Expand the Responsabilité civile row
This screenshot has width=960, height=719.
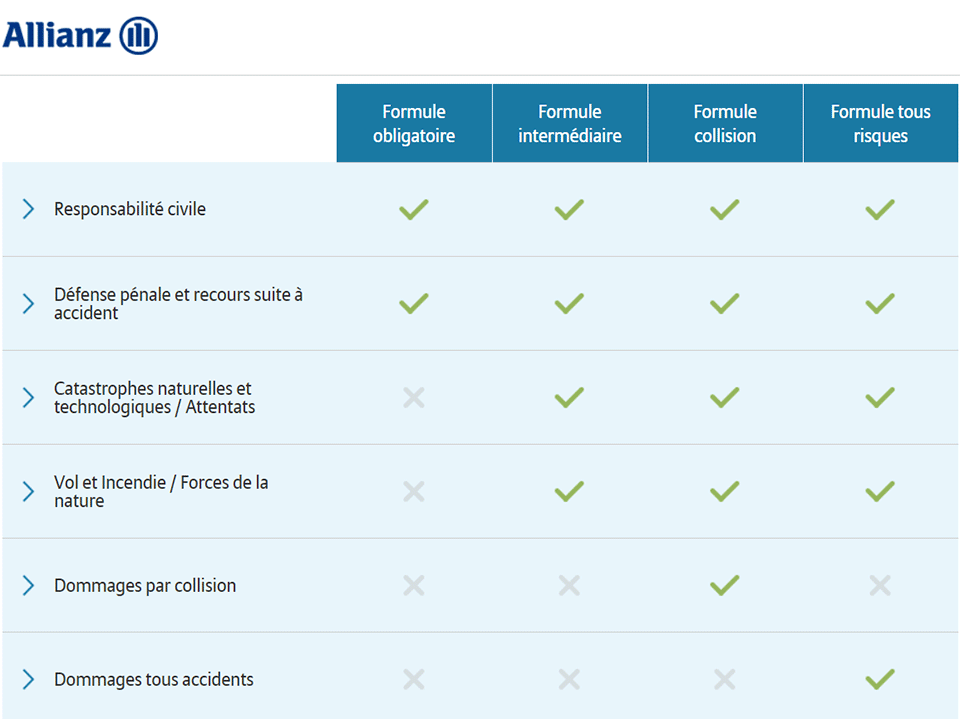27,209
